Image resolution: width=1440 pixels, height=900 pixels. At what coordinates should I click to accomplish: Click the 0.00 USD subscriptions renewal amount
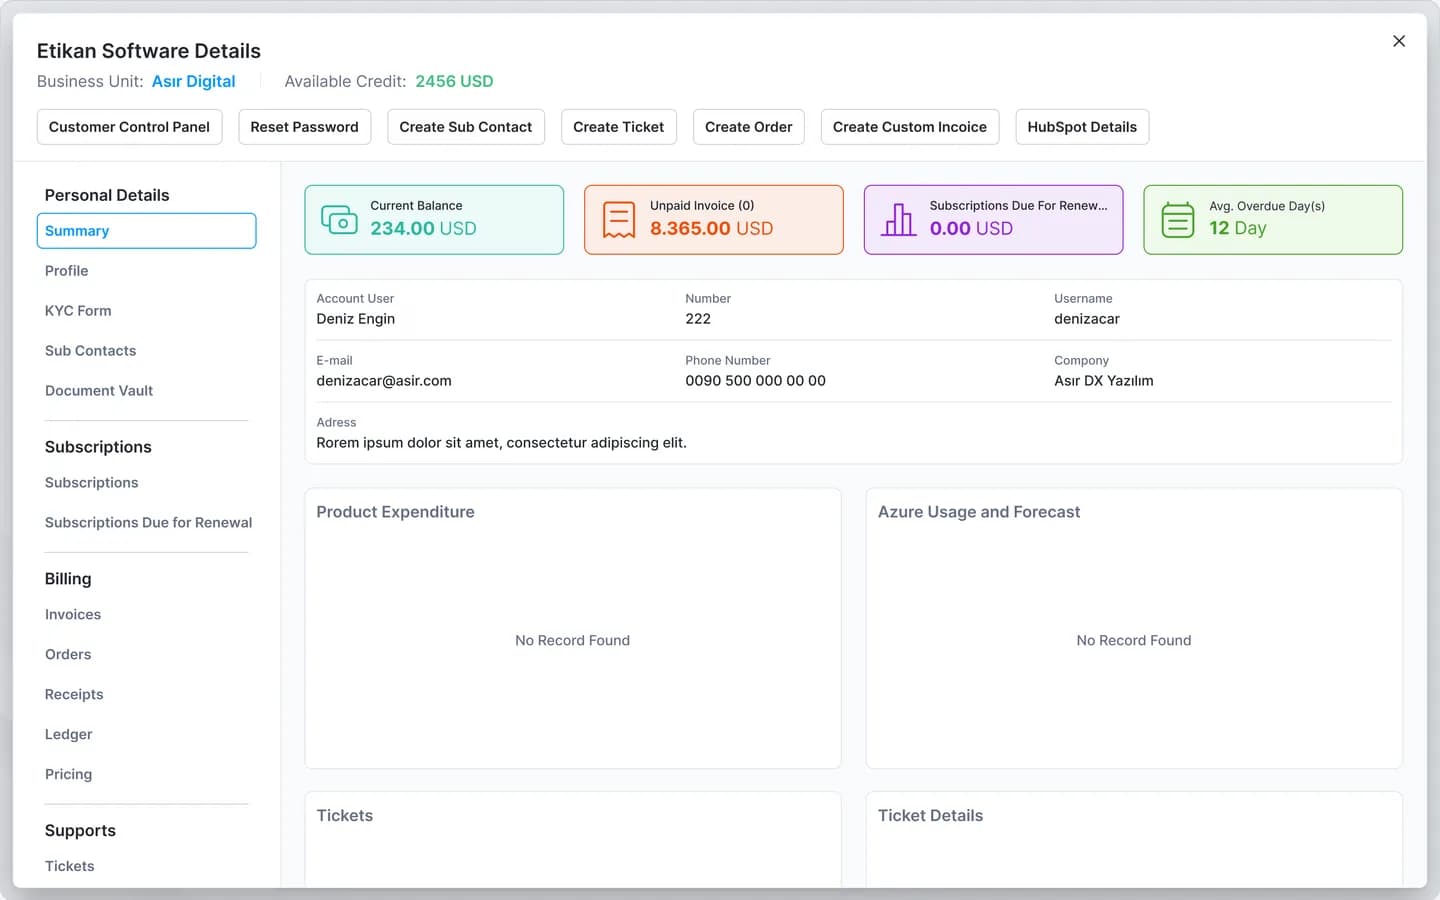point(971,229)
